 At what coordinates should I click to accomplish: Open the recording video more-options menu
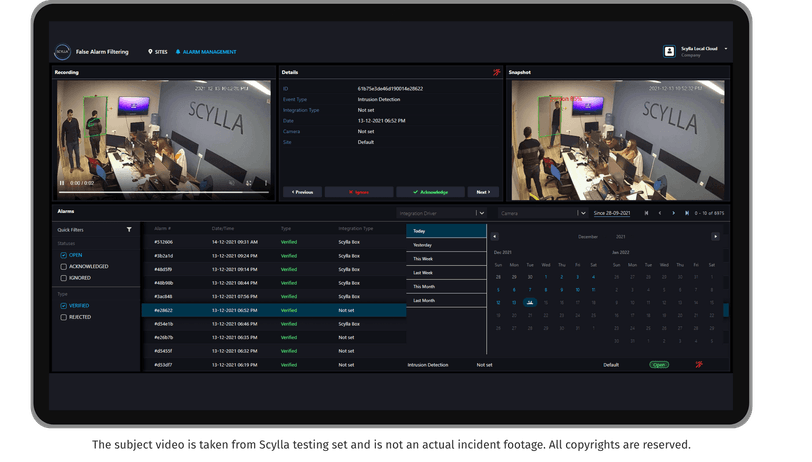[266, 183]
